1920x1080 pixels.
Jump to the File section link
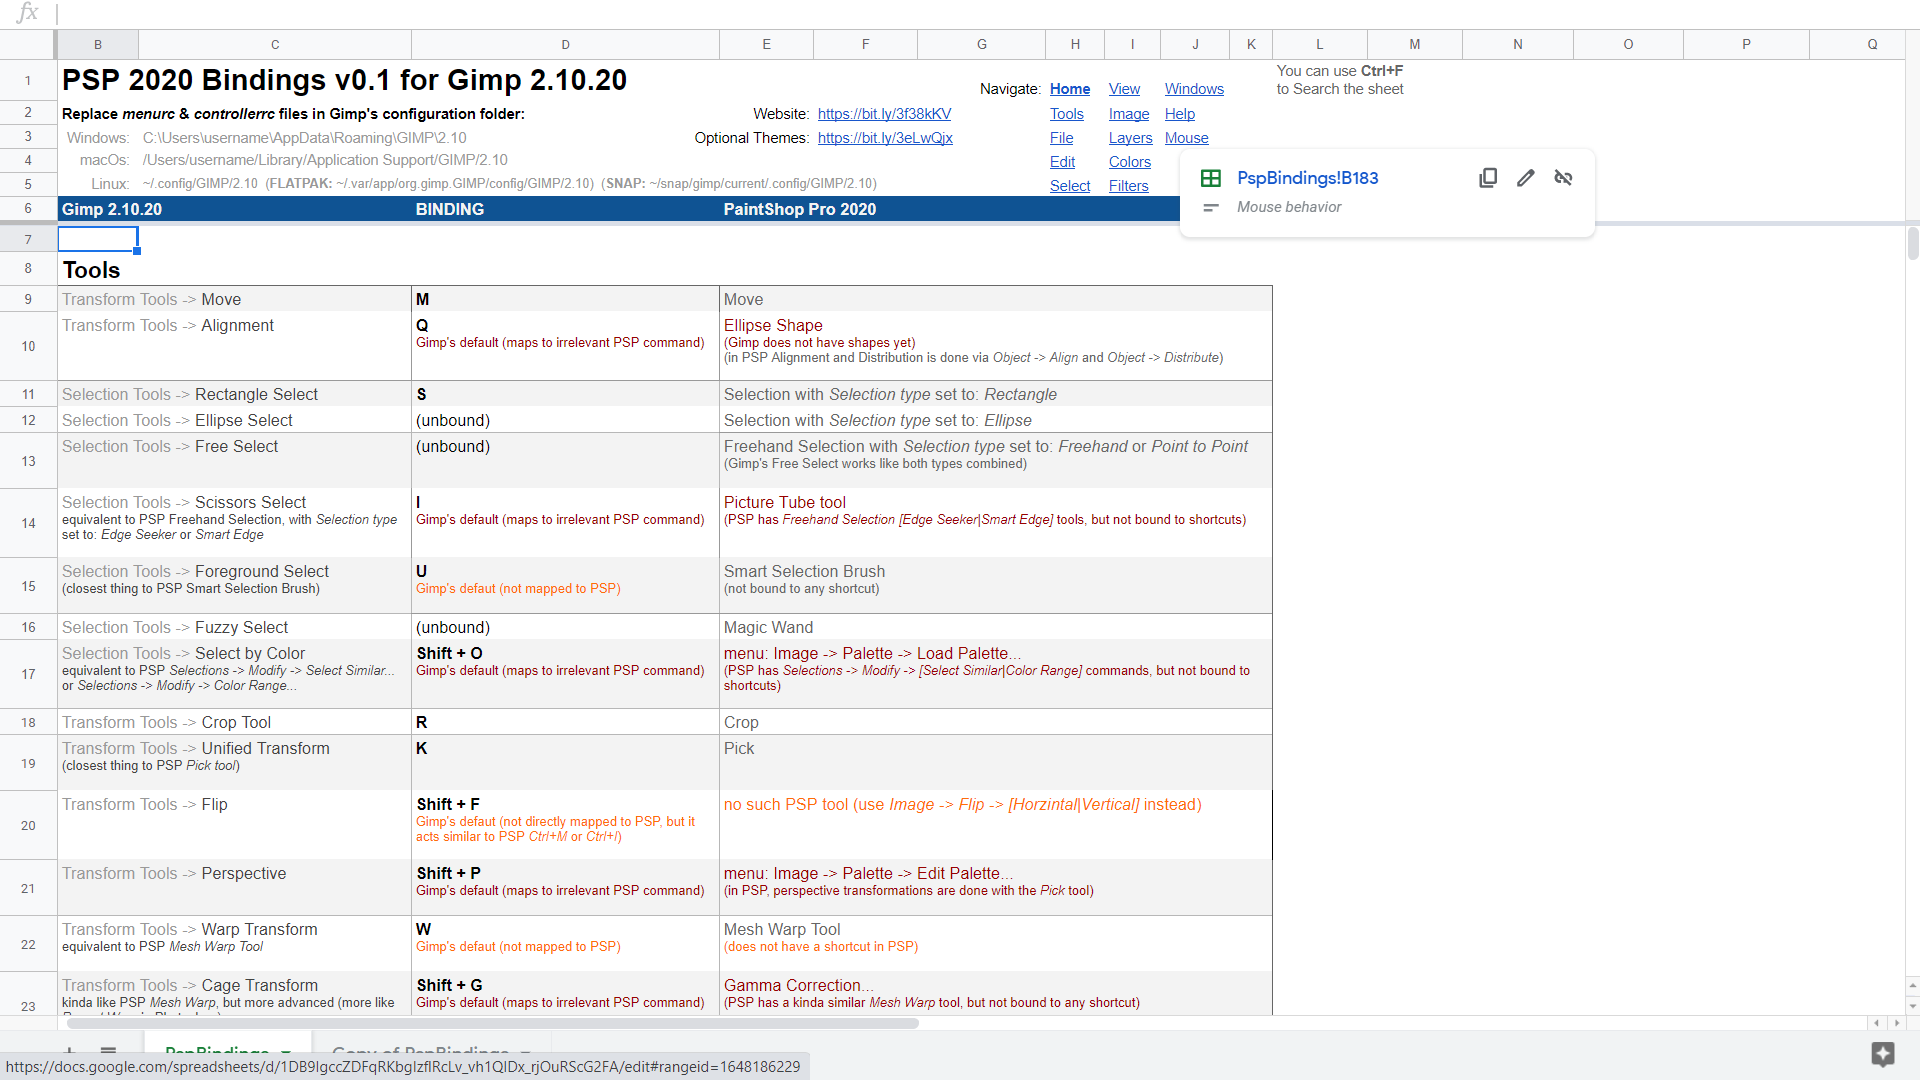tap(1062, 138)
